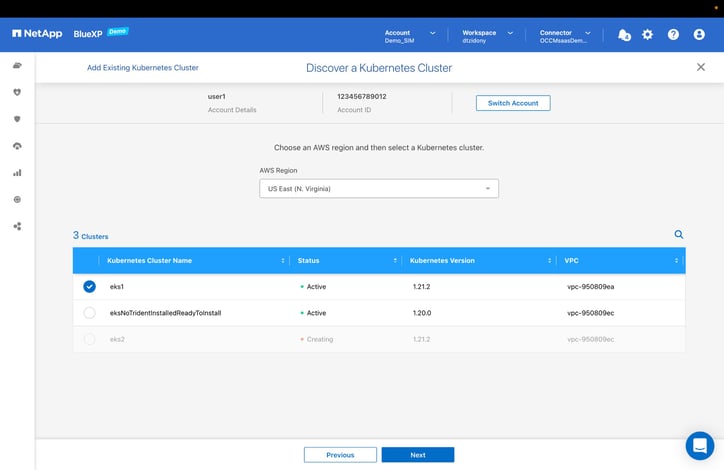
Task: Open the Workspace selector dropdown
Action: pos(486,34)
